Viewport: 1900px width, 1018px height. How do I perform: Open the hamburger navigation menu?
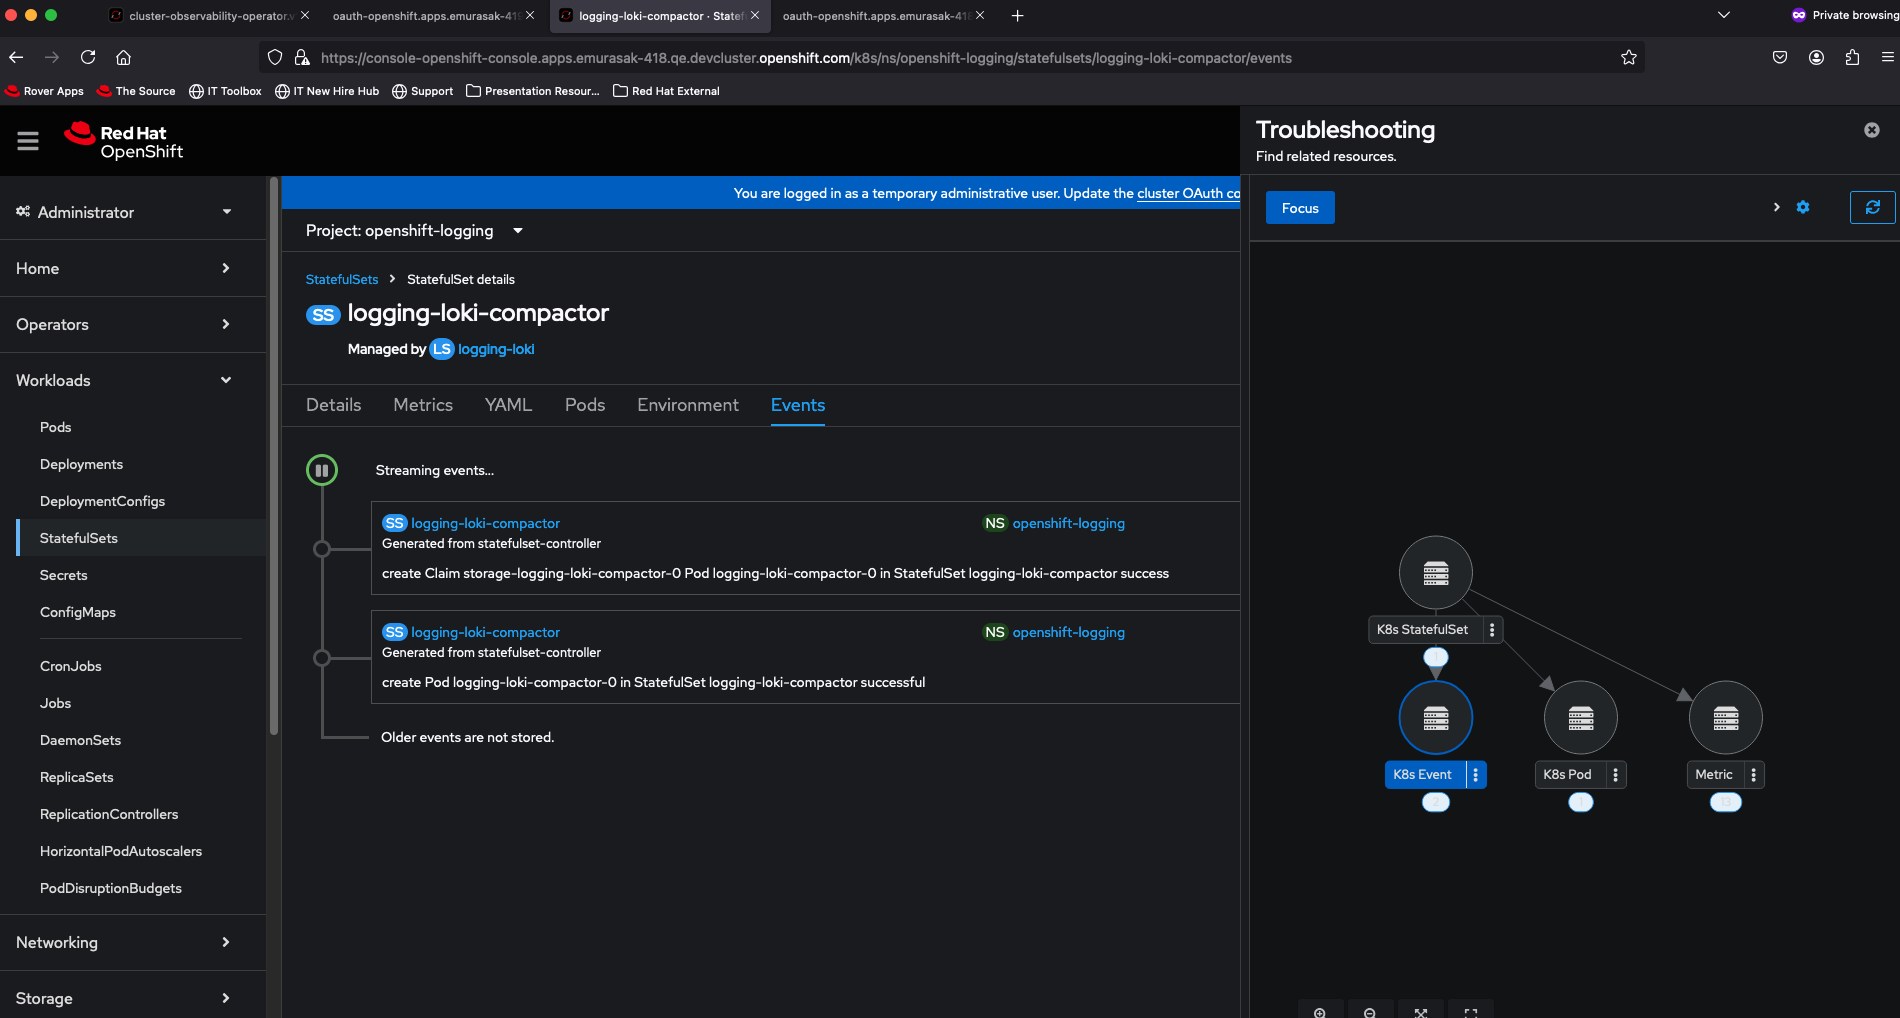(28, 141)
